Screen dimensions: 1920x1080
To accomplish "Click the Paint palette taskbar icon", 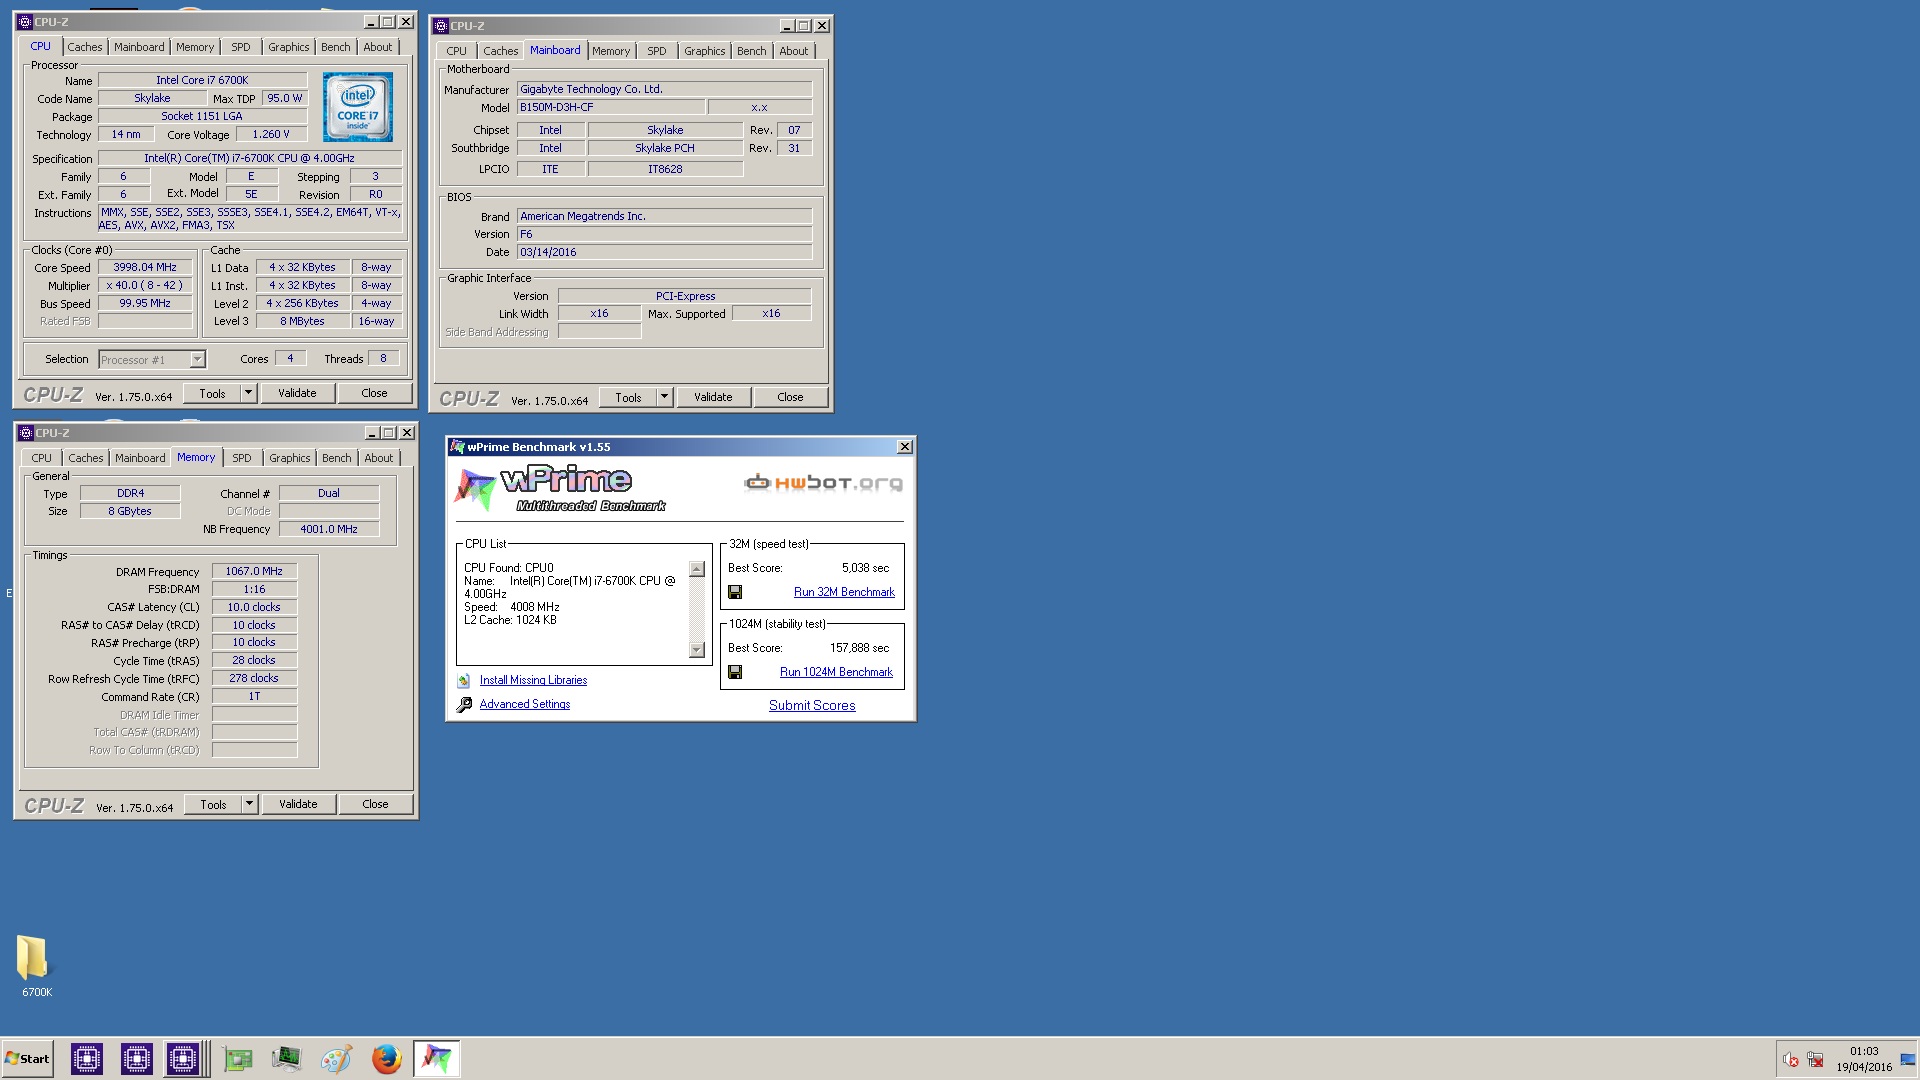I will pyautogui.click(x=336, y=1059).
